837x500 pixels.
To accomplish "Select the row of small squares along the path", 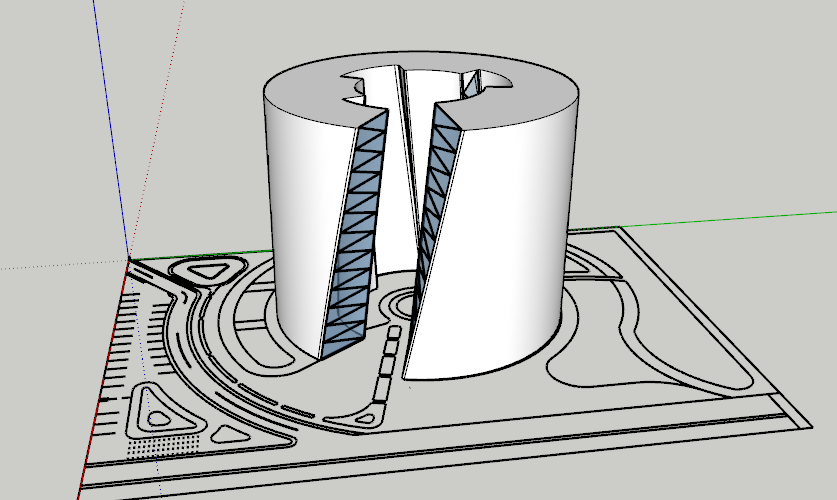I will [388, 364].
